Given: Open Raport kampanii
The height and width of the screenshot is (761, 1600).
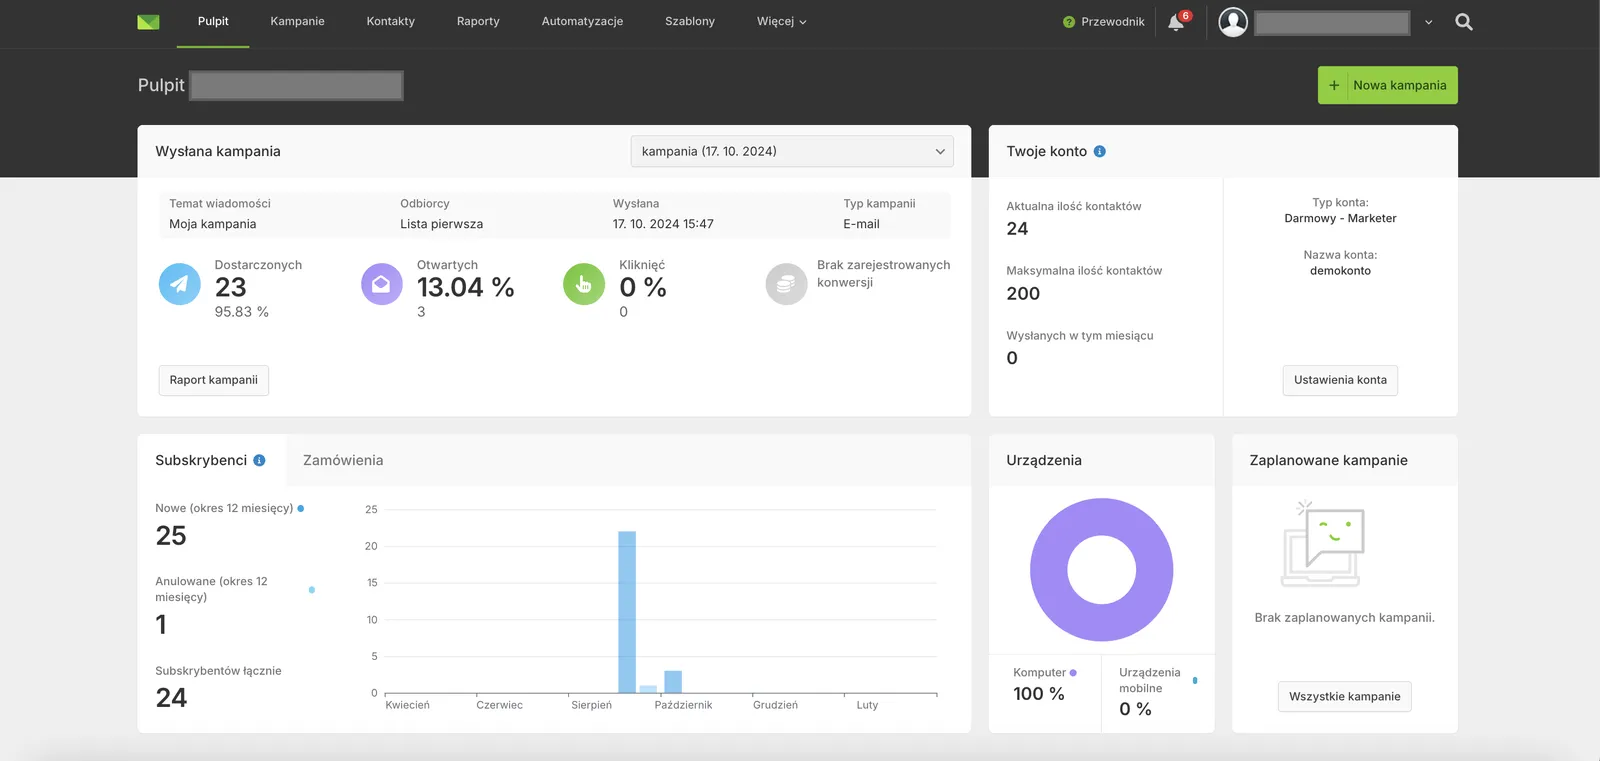Looking at the screenshot, I should point(213,380).
